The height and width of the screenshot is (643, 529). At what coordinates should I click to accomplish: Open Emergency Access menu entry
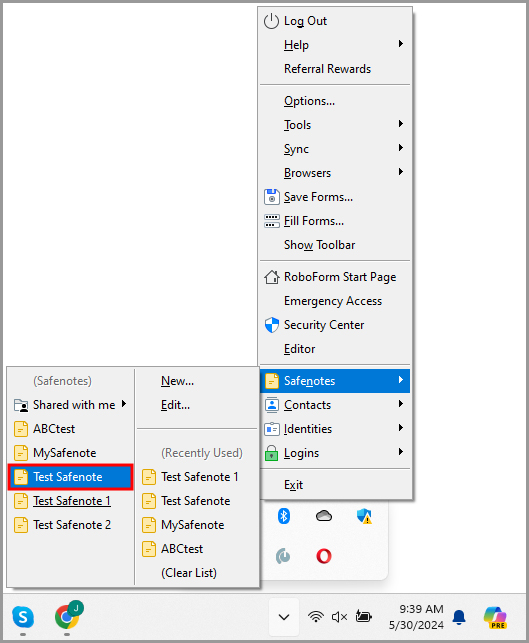(335, 301)
